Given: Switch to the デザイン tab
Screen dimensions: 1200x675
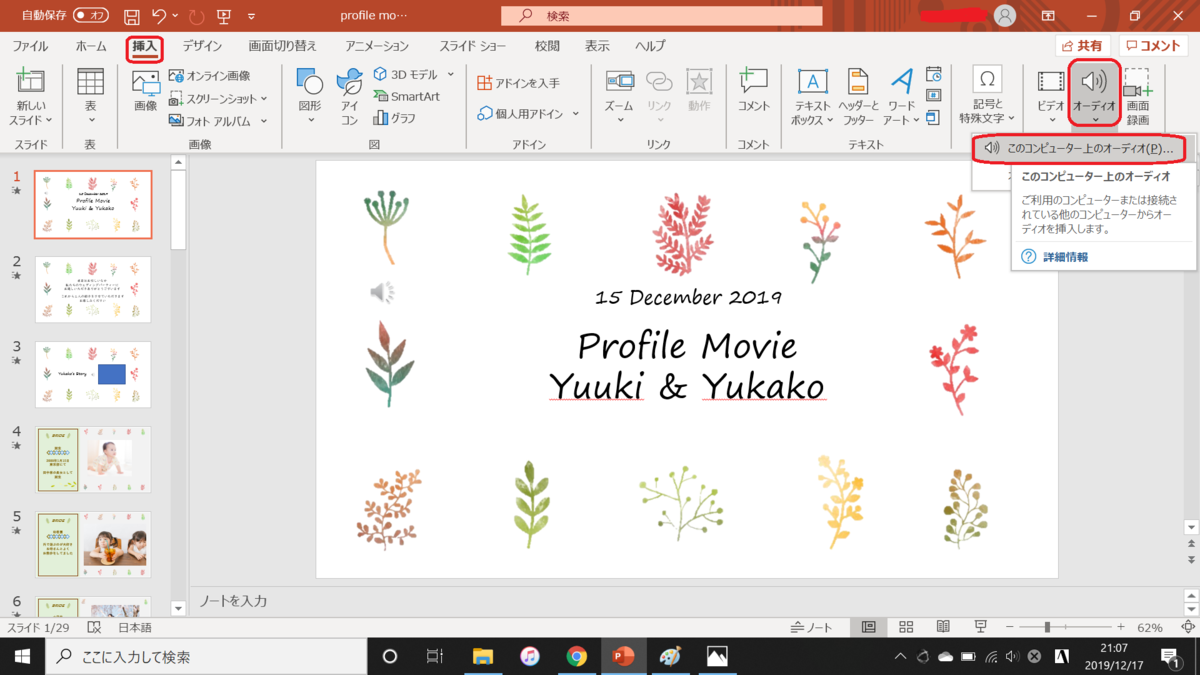Looking at the screenshot, I should point(202,46).
